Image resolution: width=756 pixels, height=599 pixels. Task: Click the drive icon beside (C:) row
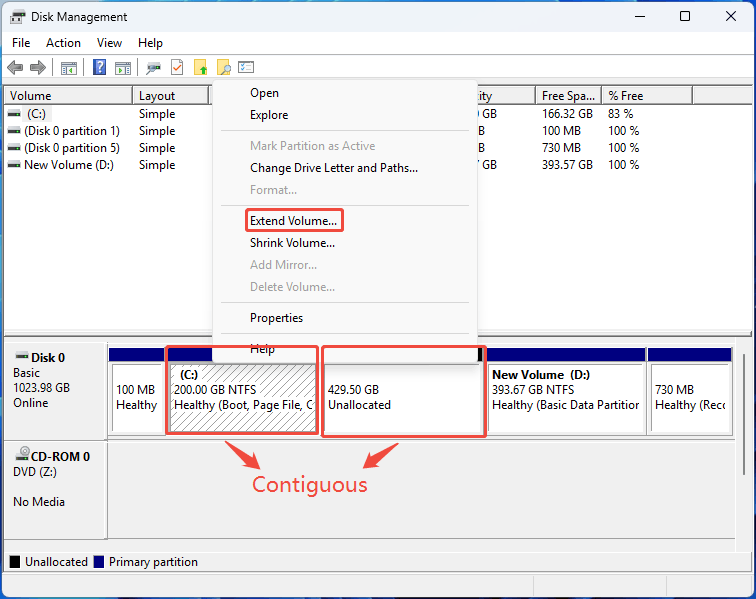click(14, 114)
